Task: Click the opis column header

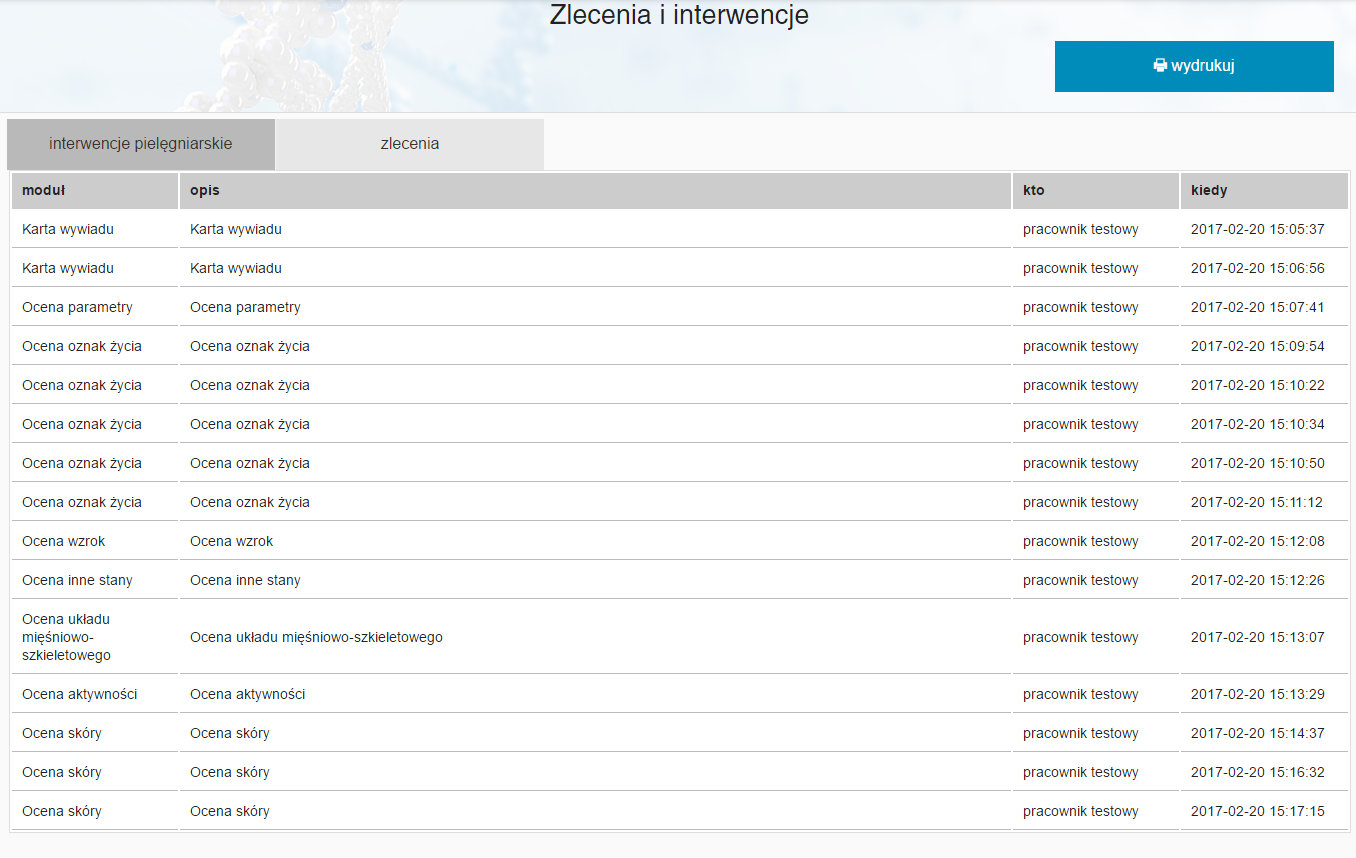Action: (595, 190)
